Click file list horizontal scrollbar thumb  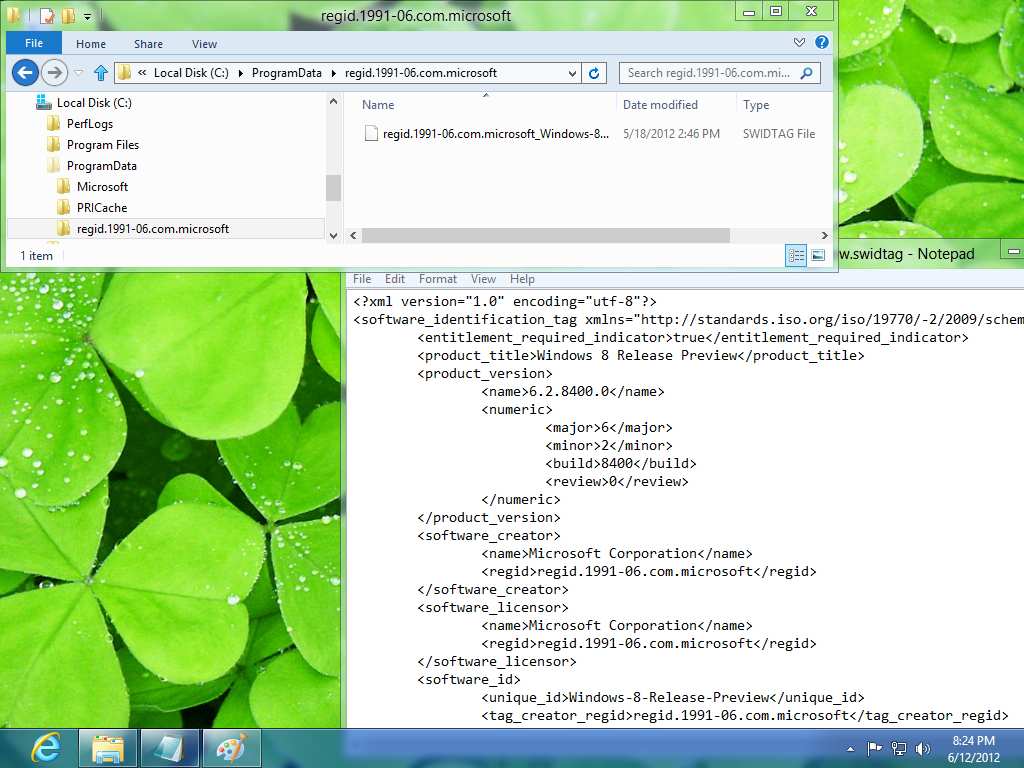[x=545, y=235]
